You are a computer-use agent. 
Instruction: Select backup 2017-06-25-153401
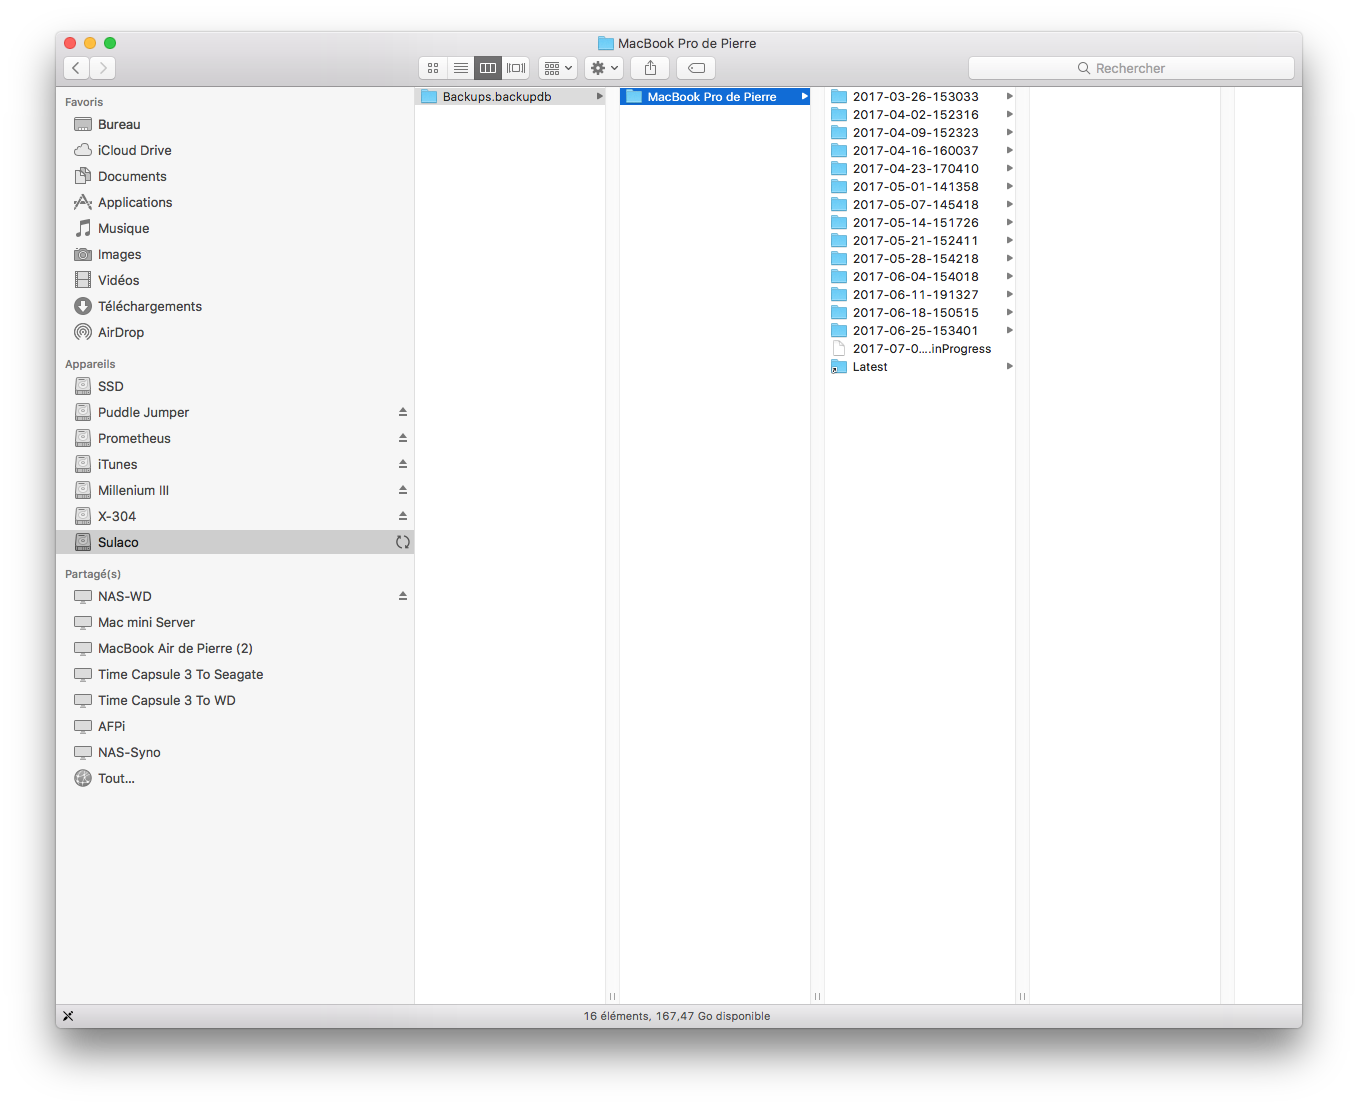[920, 331]
